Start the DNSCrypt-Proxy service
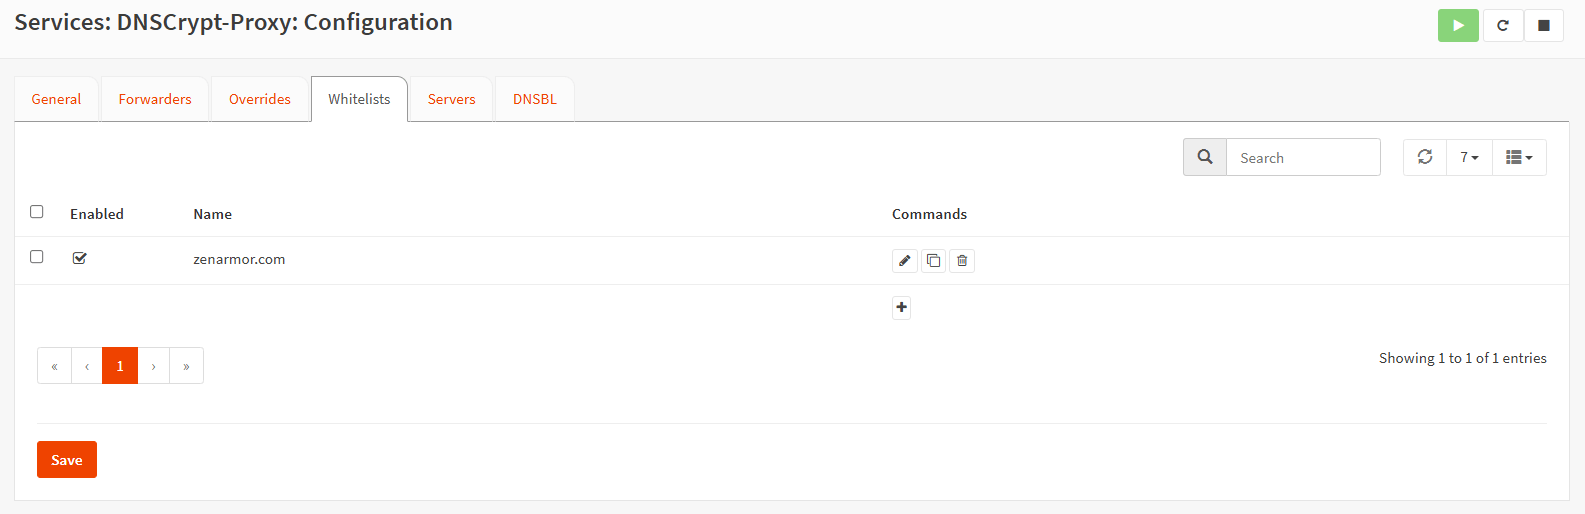The height and width of the screenshot is (514, 1585). click(x=1458, y=26)
